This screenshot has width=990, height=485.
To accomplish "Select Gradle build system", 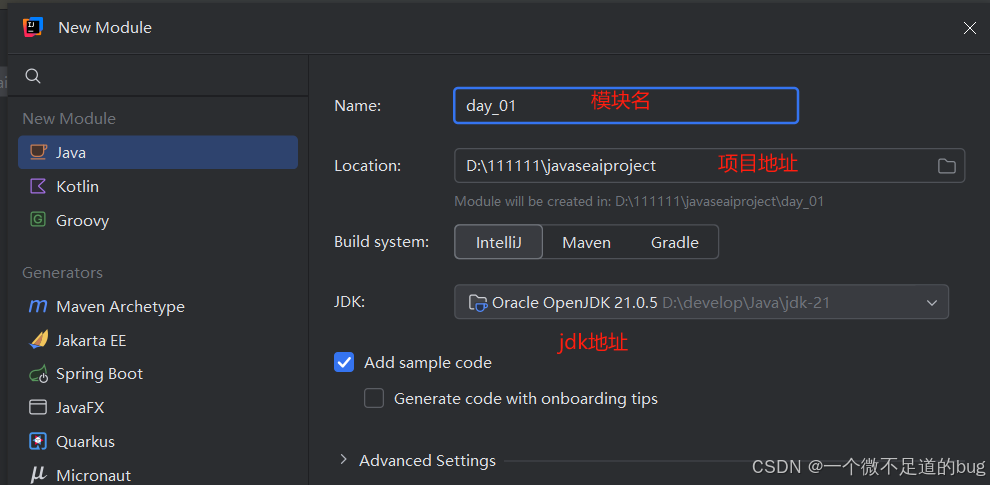I will point(674,242).
